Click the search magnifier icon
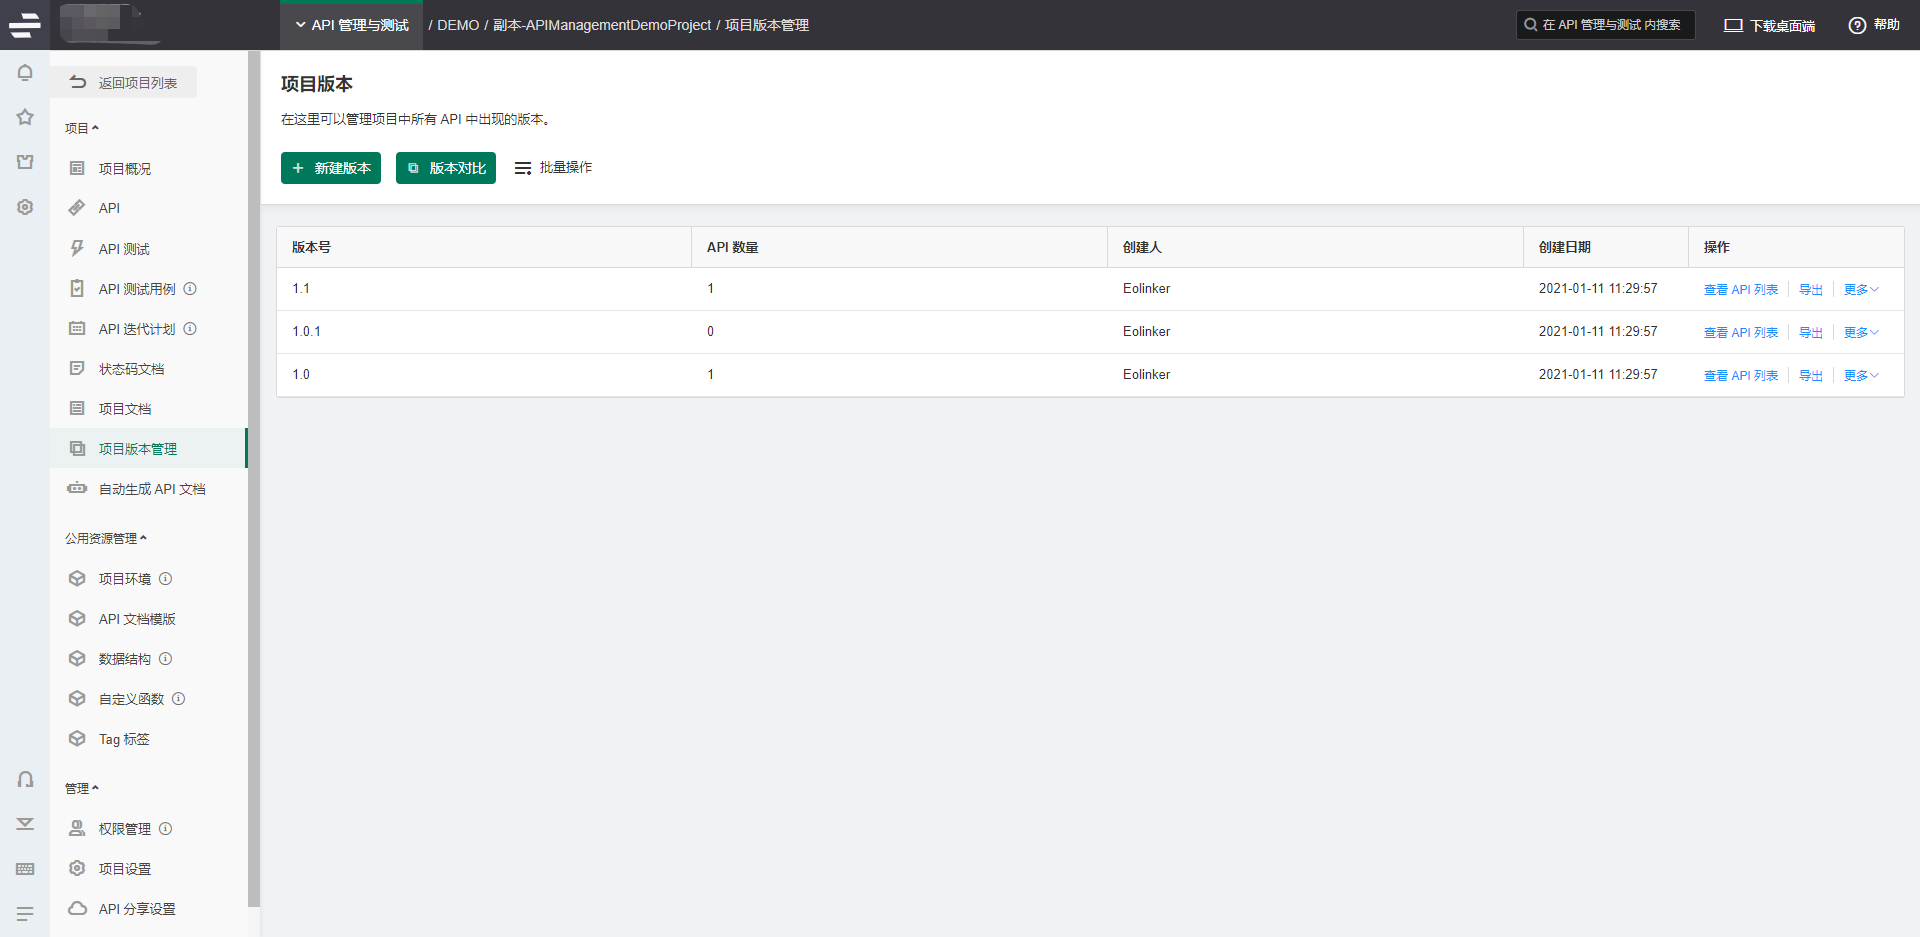 [1530, 25]
